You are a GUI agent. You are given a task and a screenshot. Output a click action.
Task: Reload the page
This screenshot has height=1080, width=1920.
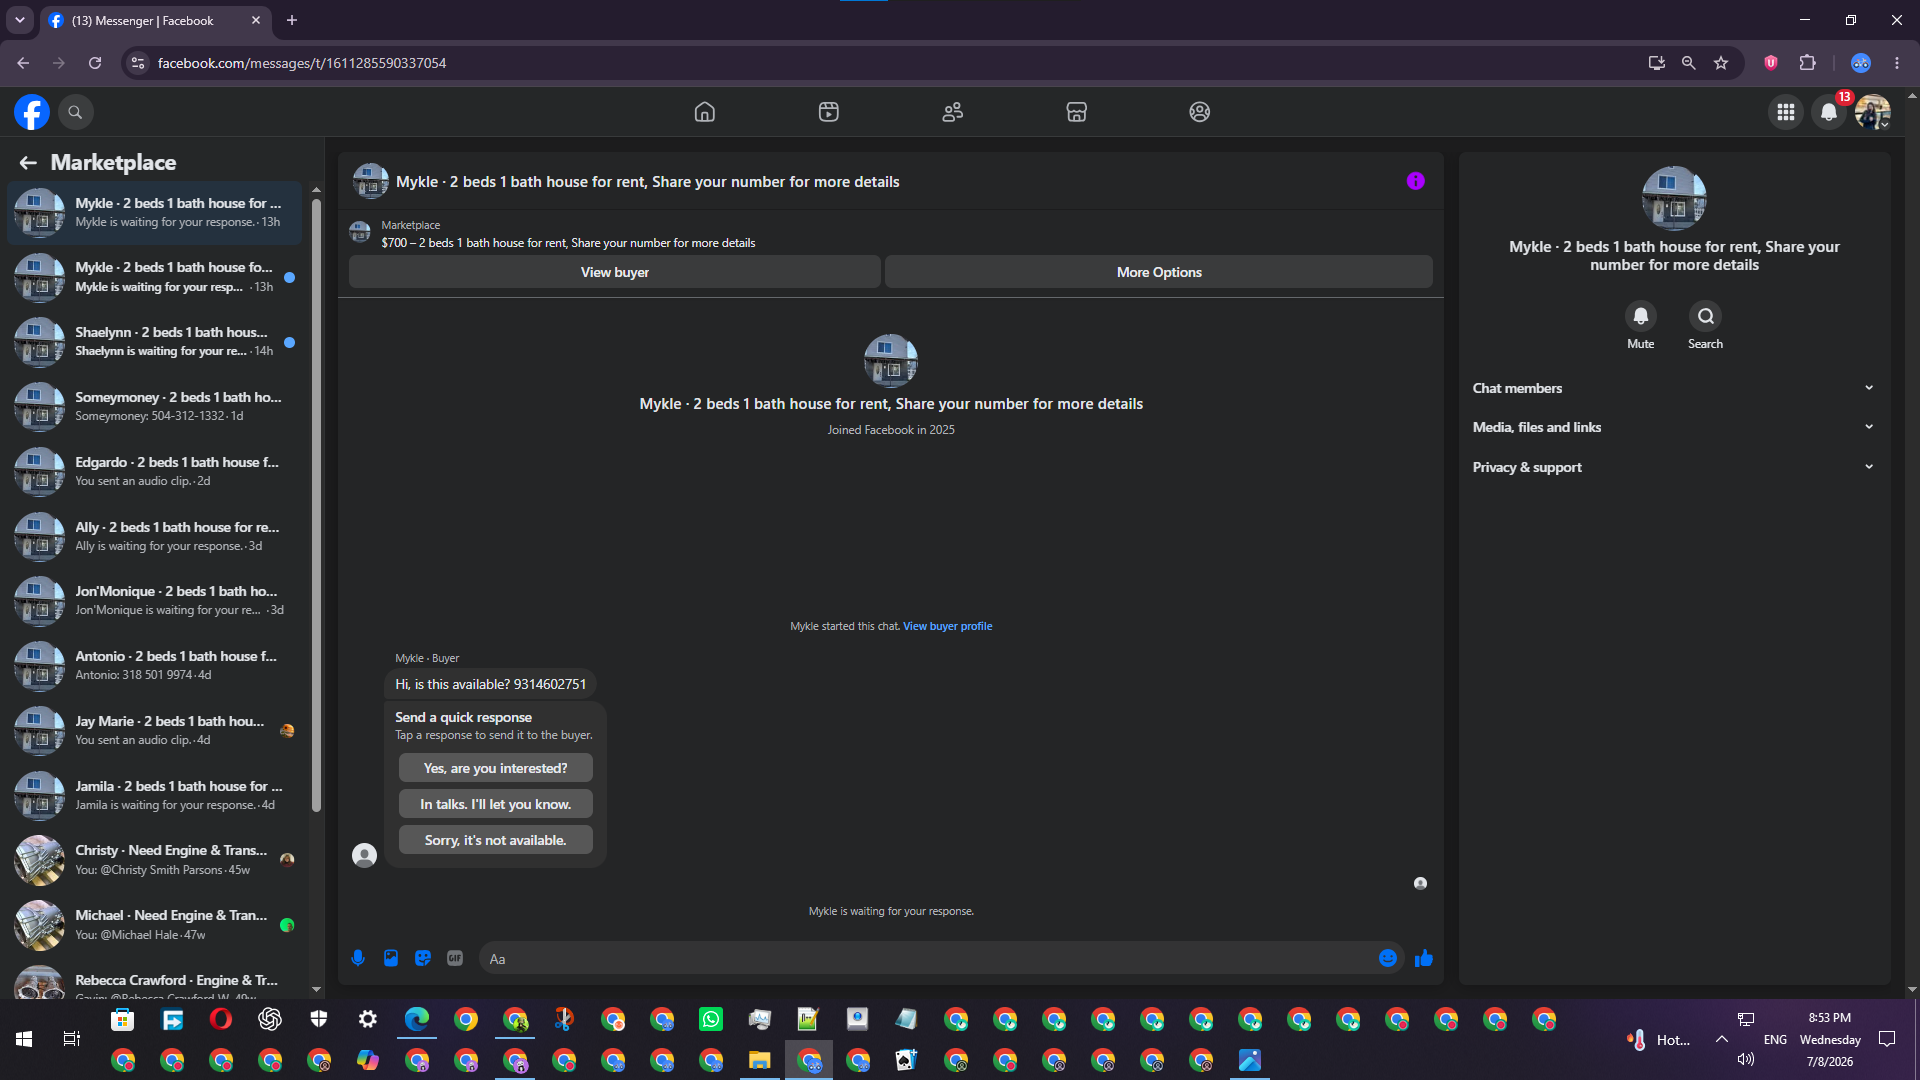(95, 63)
